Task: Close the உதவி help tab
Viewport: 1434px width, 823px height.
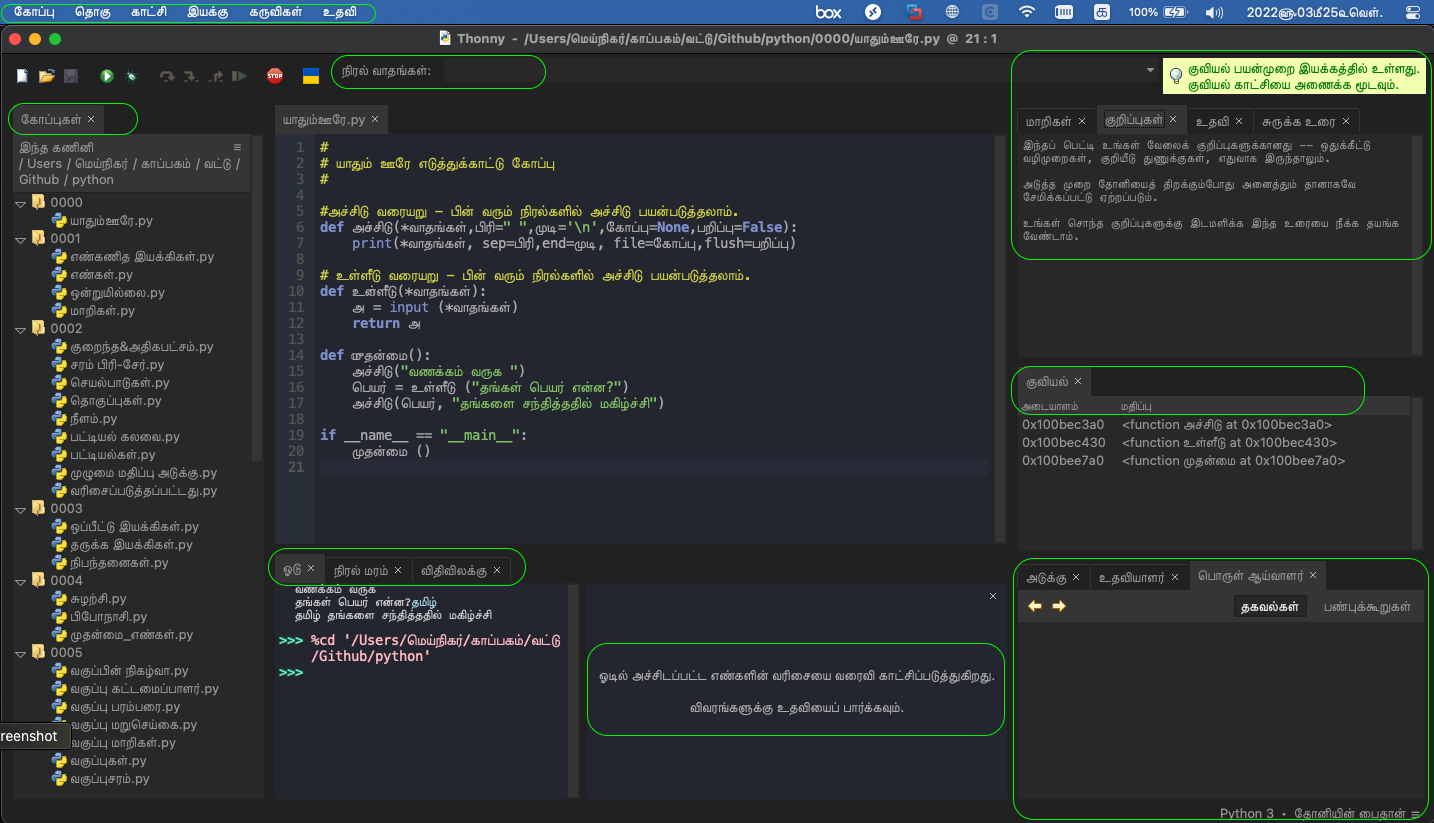Action: pyautogui.click(x=1239, y=121)
